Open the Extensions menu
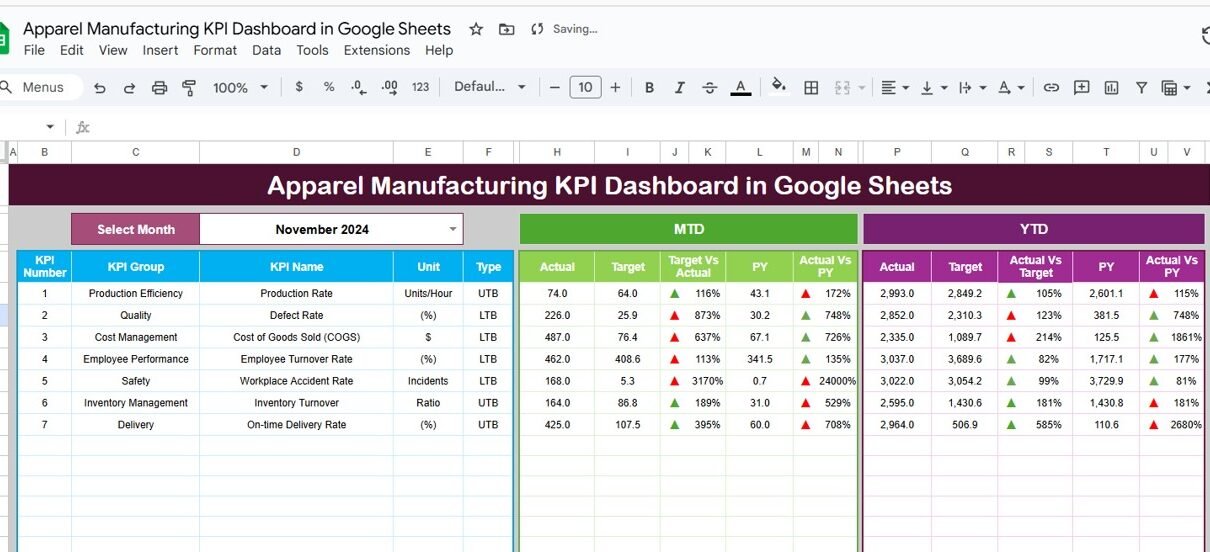 click(378, 50)
